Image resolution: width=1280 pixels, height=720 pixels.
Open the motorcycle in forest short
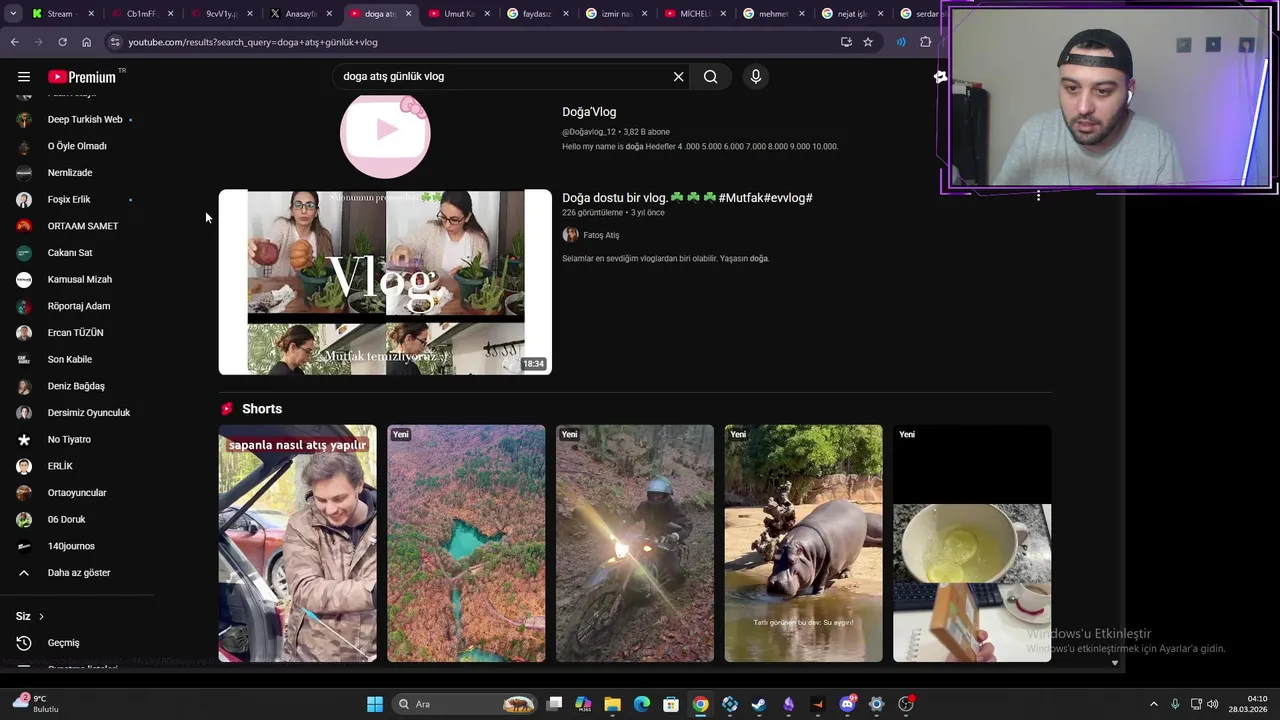635,543
